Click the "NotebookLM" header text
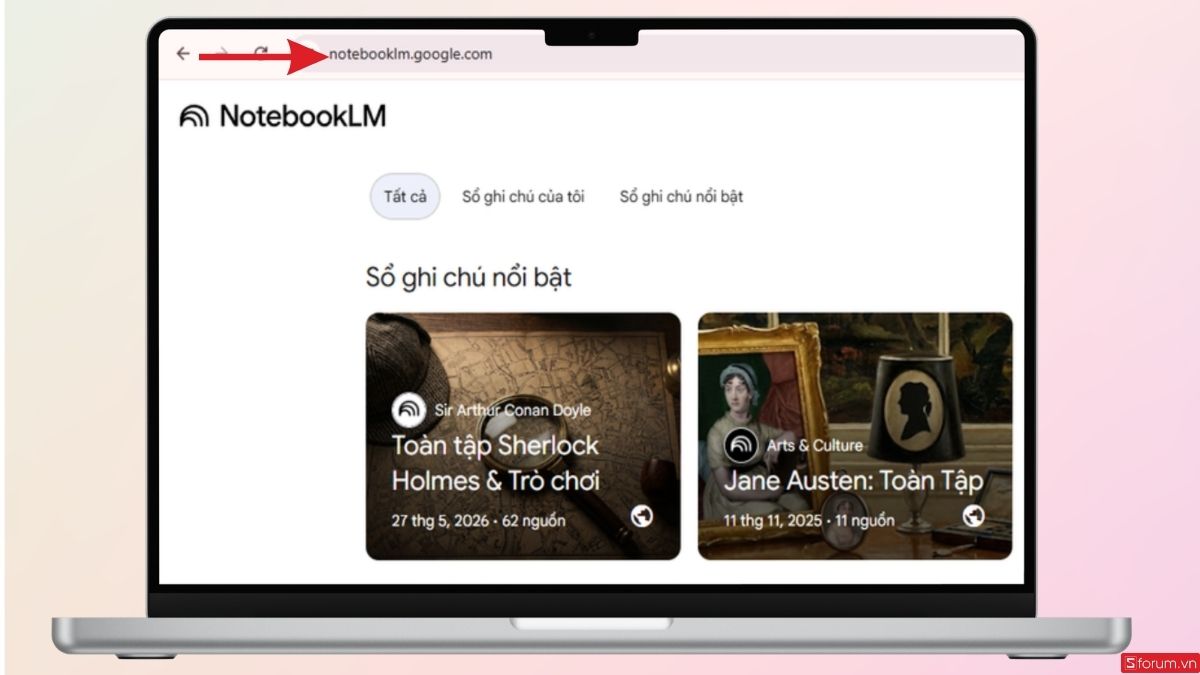Screen dimensions: 1200x675 tap(303, 117)
